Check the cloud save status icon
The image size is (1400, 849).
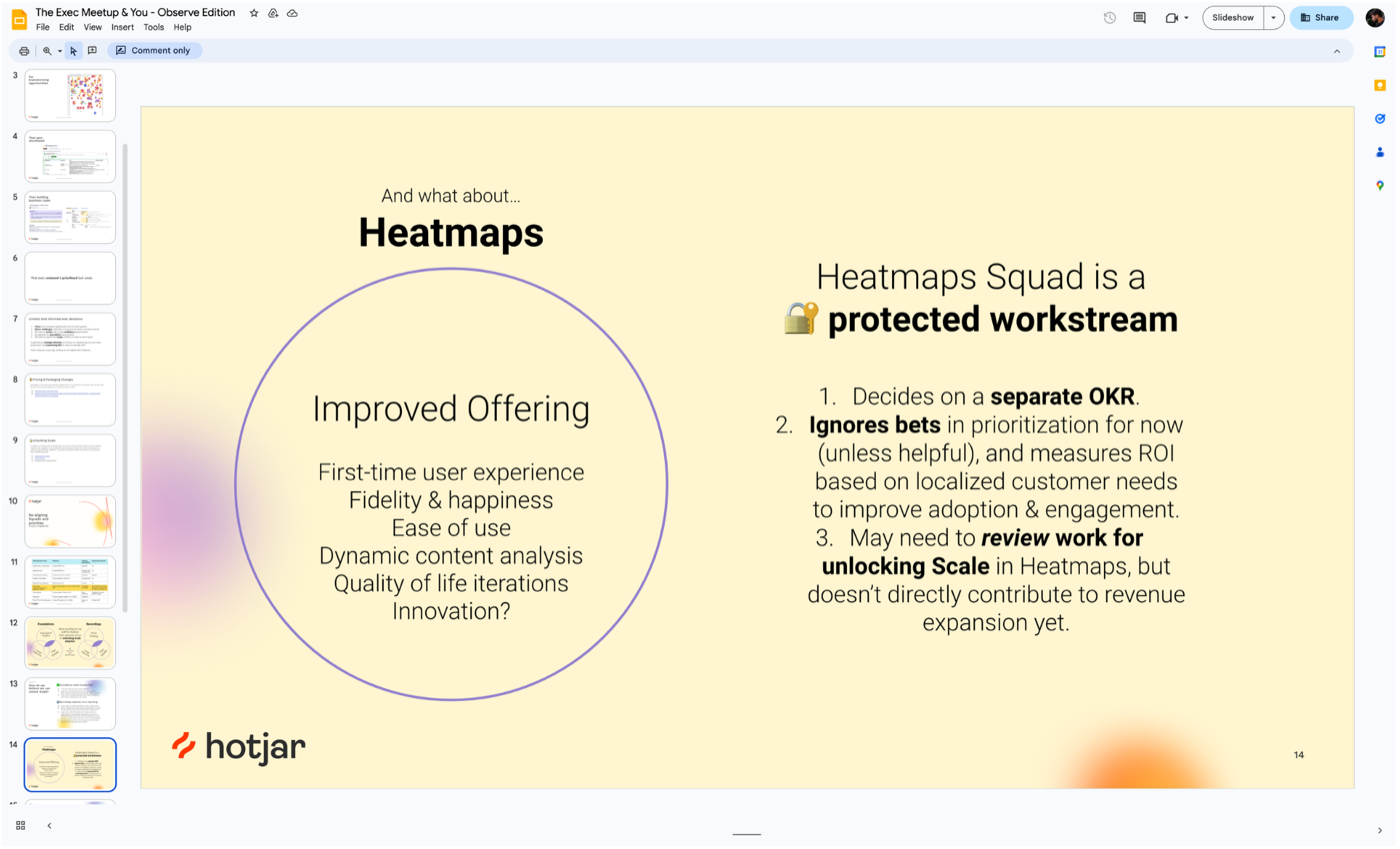click(x=292, y=13)
